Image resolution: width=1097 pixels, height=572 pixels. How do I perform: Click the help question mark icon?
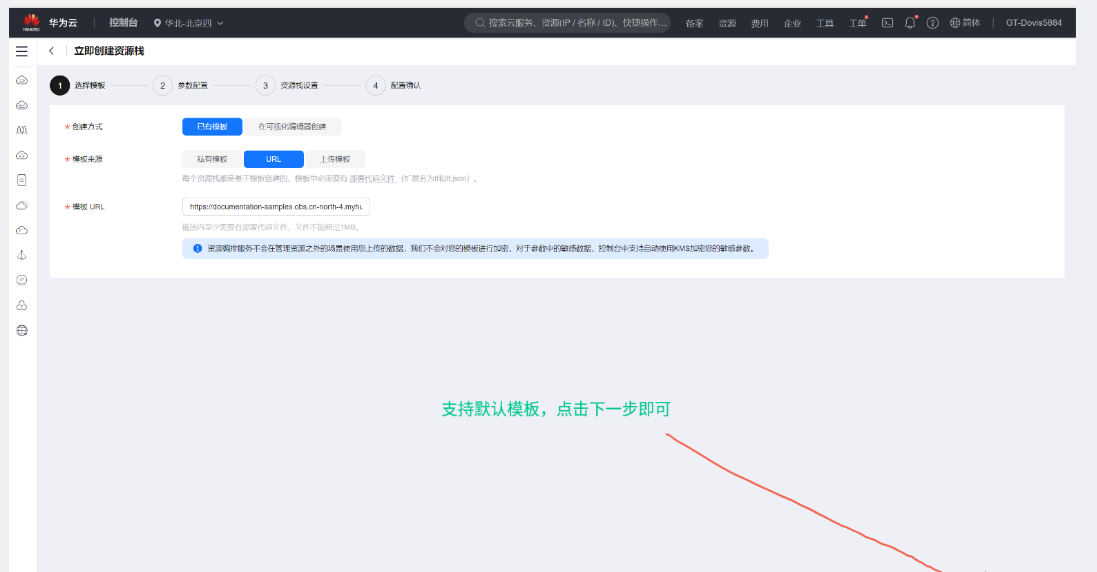[932, 23]
